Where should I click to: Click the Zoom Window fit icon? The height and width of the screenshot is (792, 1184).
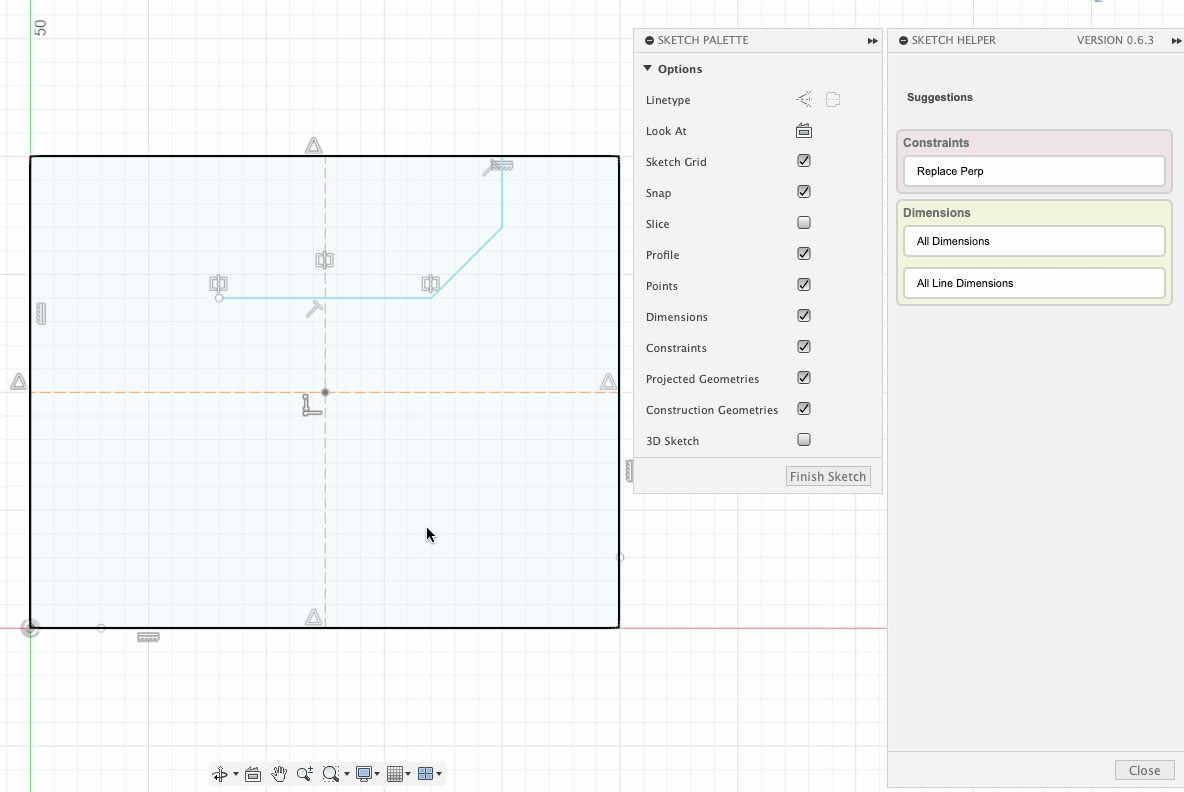click(331, 774)
